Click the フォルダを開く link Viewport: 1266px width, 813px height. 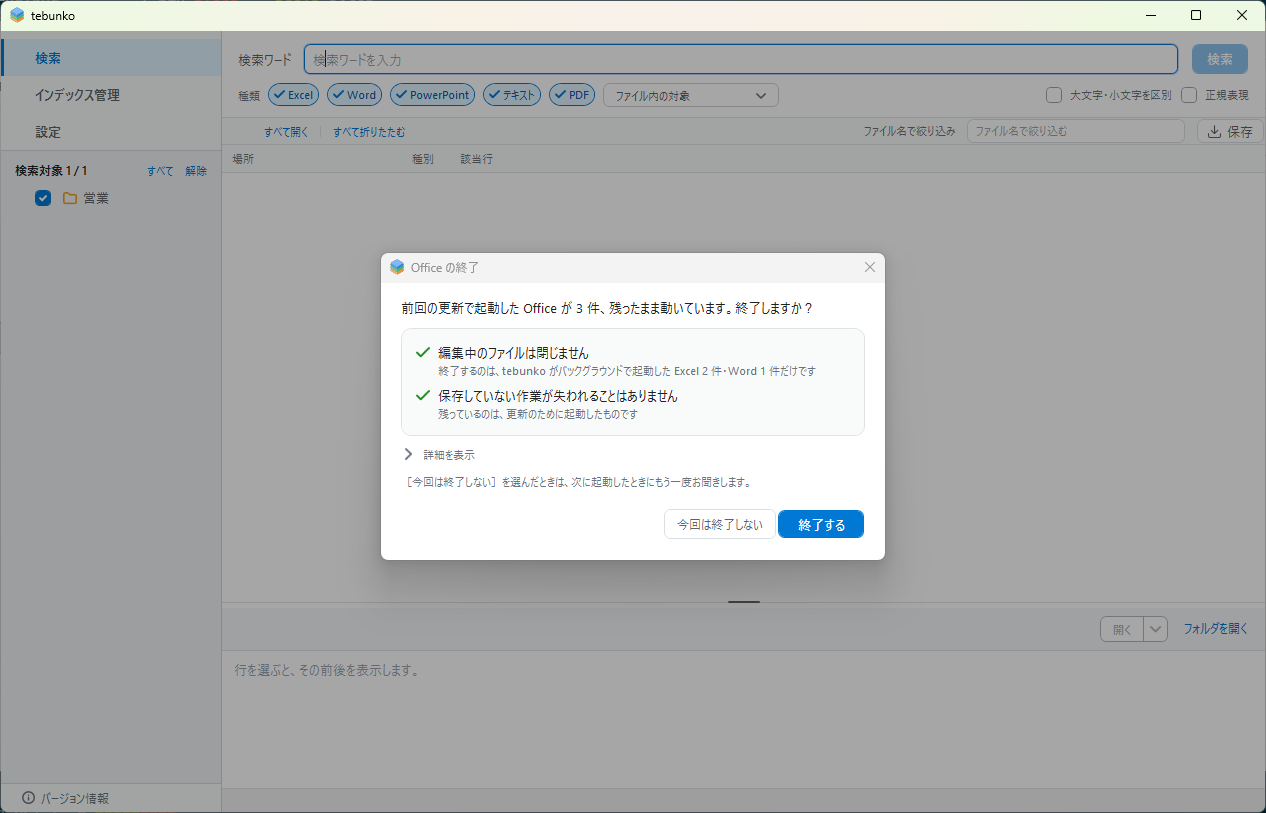coord(1216,629)
